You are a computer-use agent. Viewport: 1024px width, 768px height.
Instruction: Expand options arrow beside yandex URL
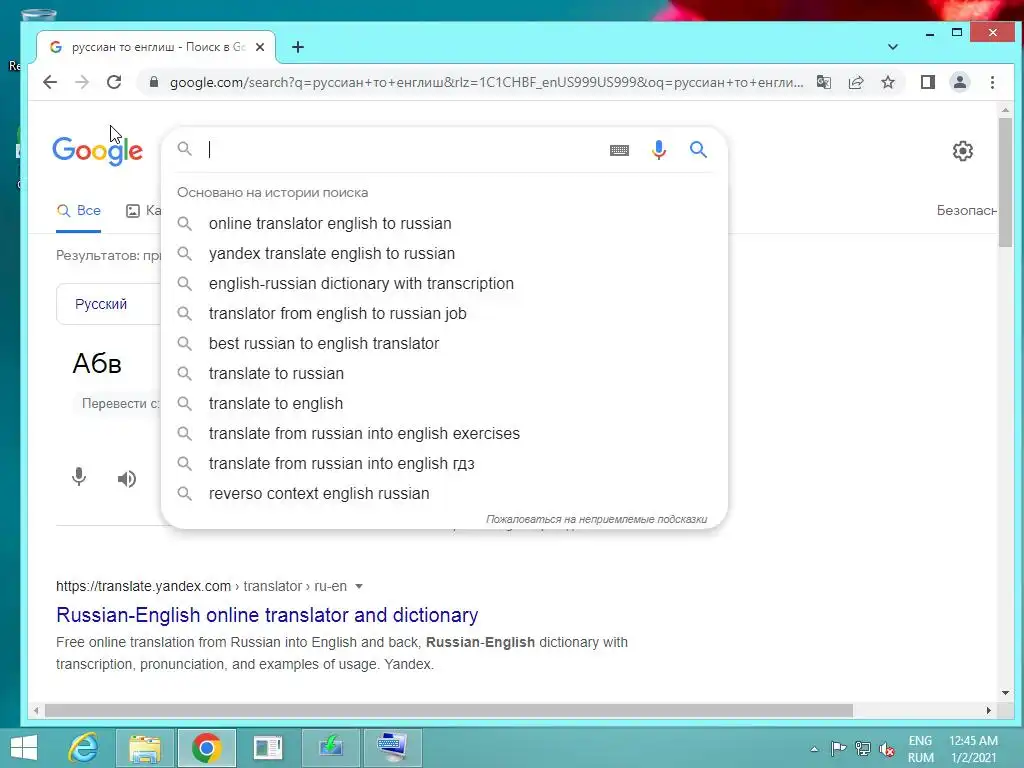[359, 586]
